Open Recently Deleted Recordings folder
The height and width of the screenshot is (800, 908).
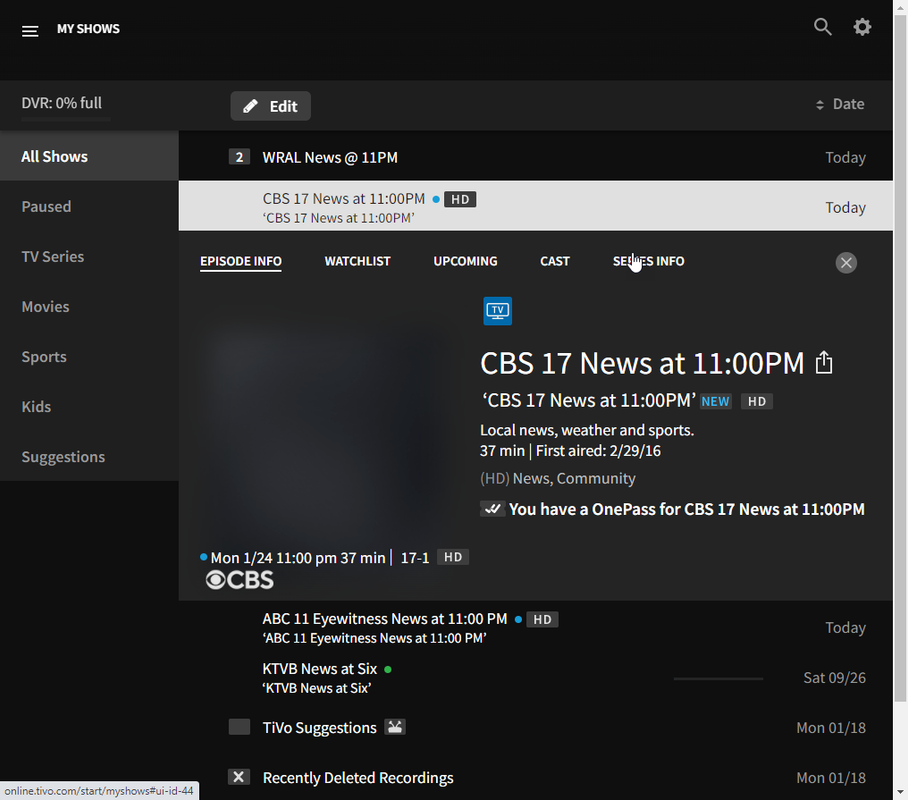click(536, 777)
